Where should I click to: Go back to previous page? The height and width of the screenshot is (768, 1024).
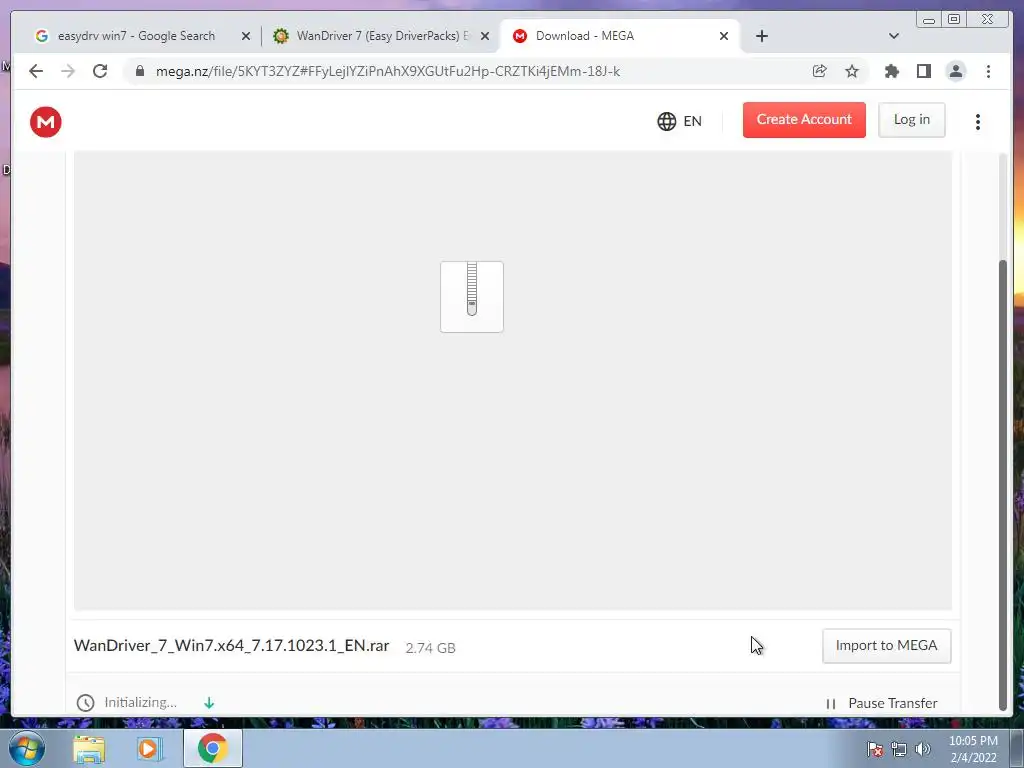(x=36, y=71)
